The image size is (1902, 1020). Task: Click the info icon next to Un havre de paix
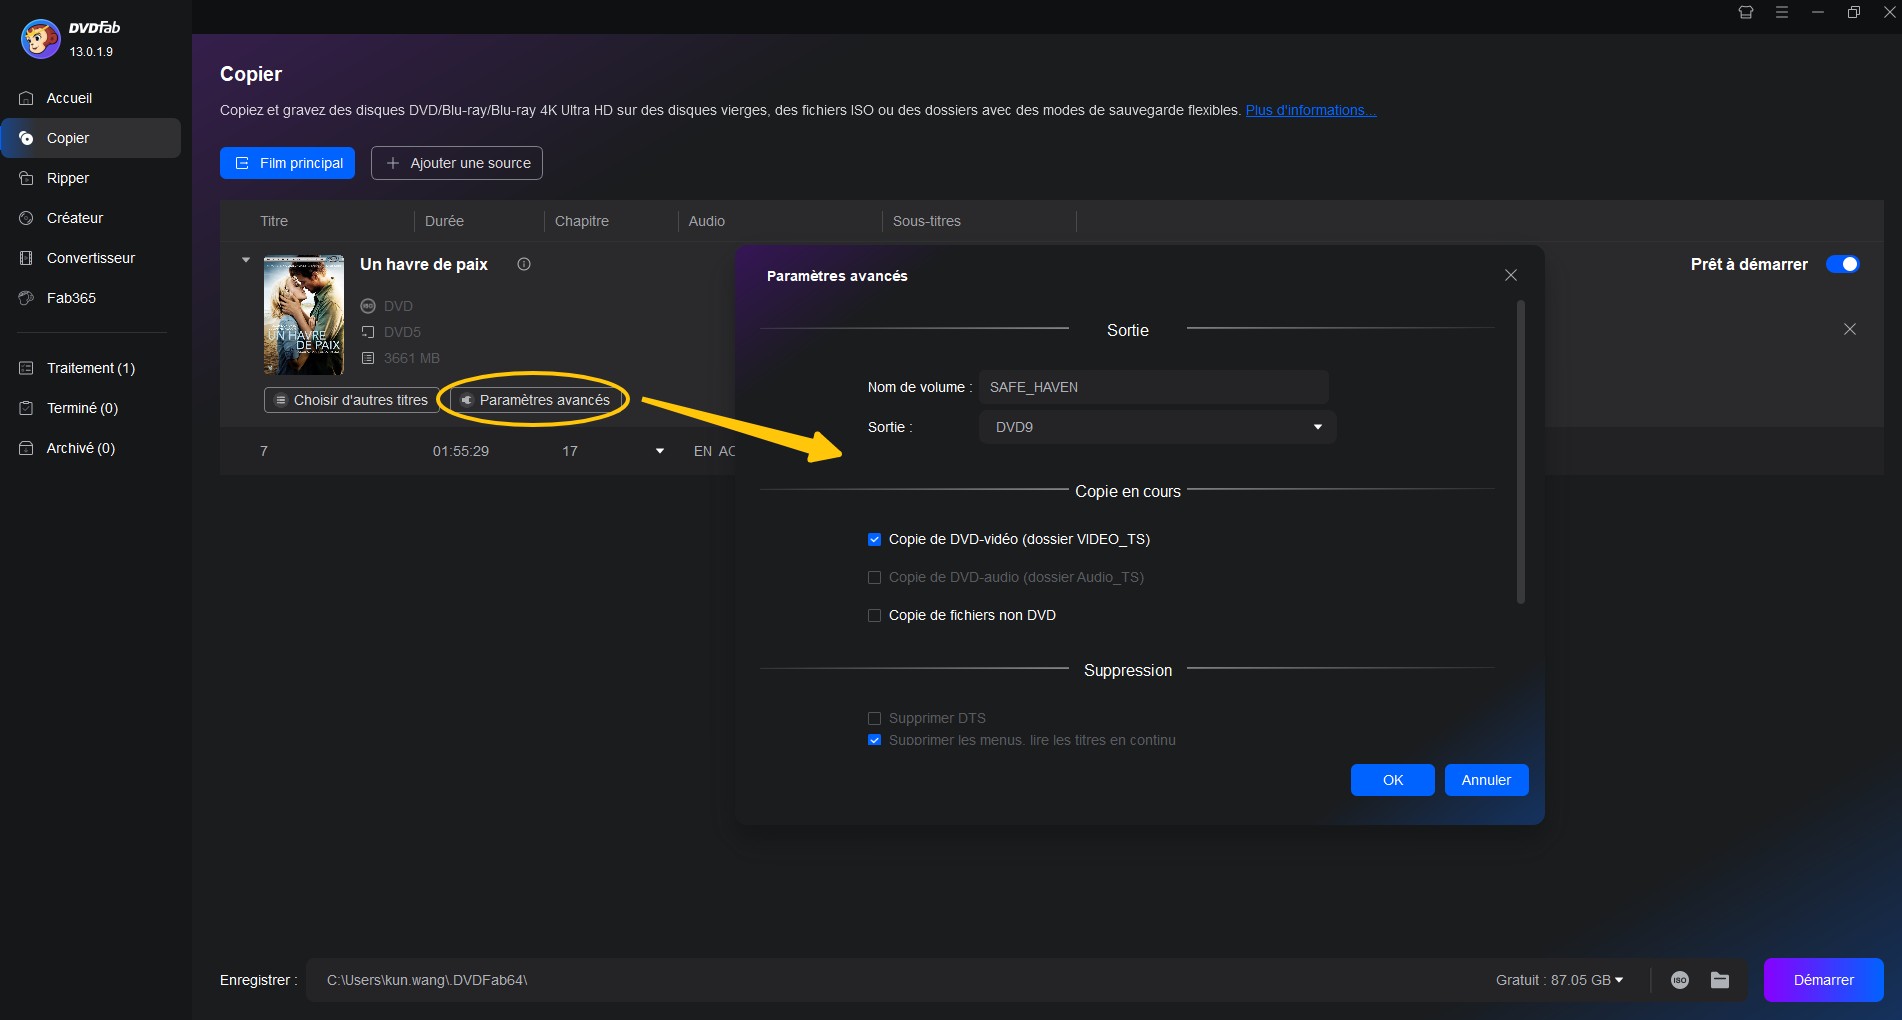pos(523,264)
